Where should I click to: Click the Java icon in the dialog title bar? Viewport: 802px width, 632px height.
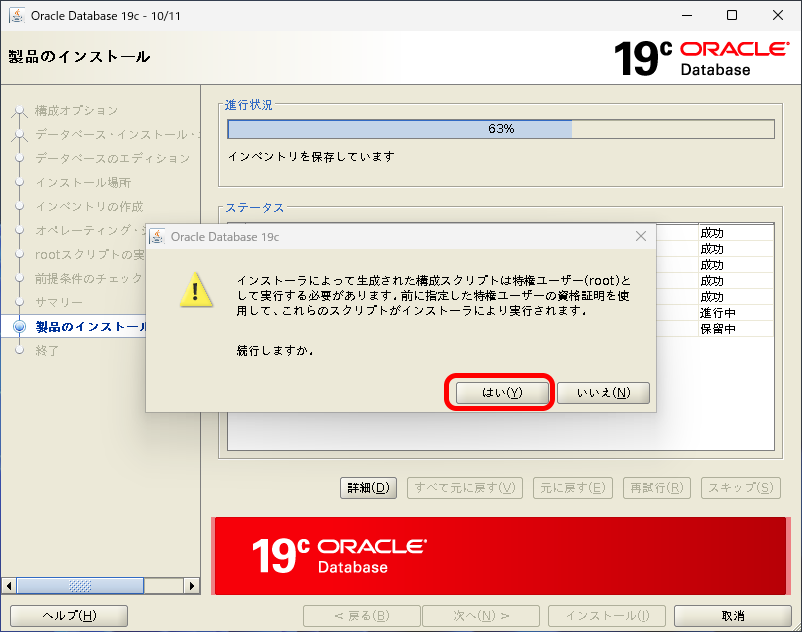point(157,237)
